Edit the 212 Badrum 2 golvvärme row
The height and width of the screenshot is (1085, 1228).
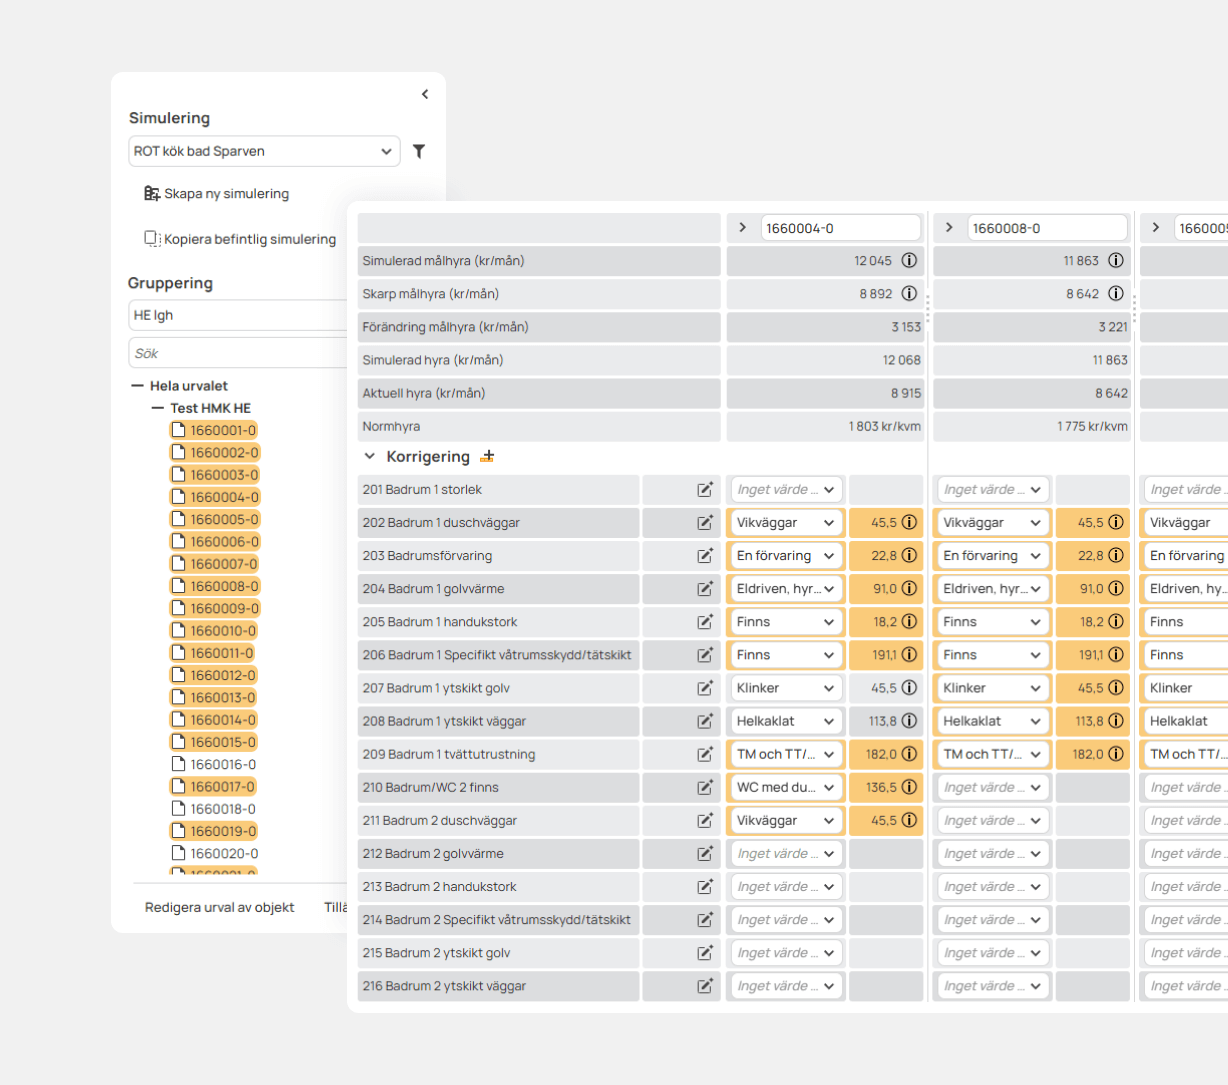click(705, 853)
